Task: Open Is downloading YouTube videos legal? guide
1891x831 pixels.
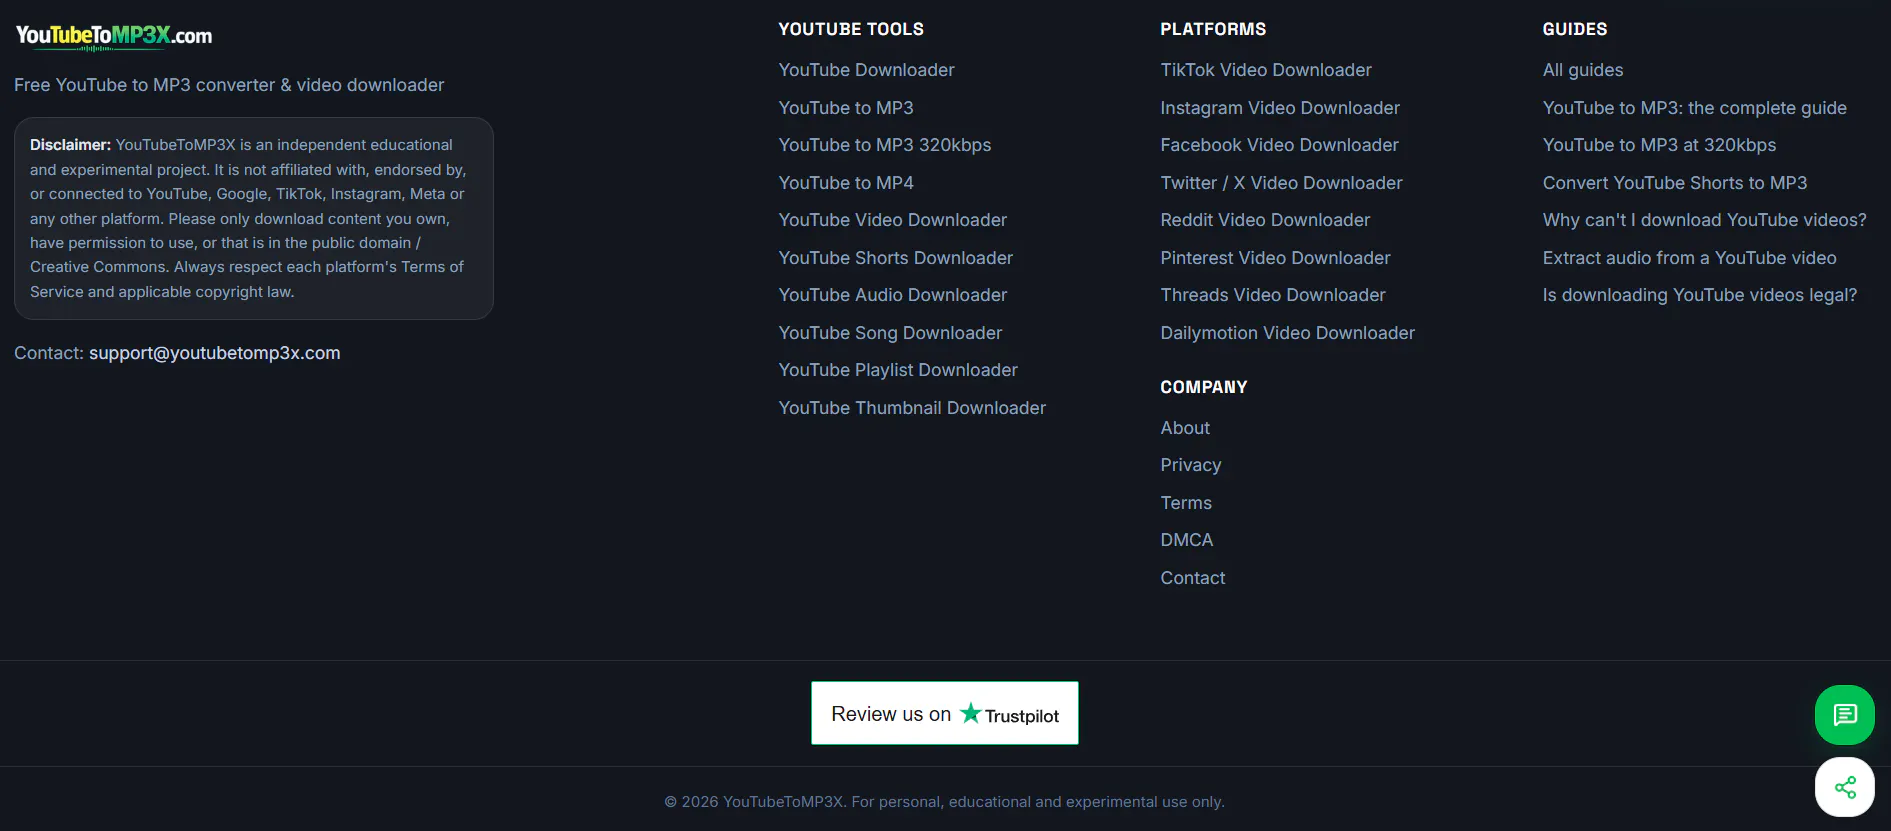Action: (1700, 295)
